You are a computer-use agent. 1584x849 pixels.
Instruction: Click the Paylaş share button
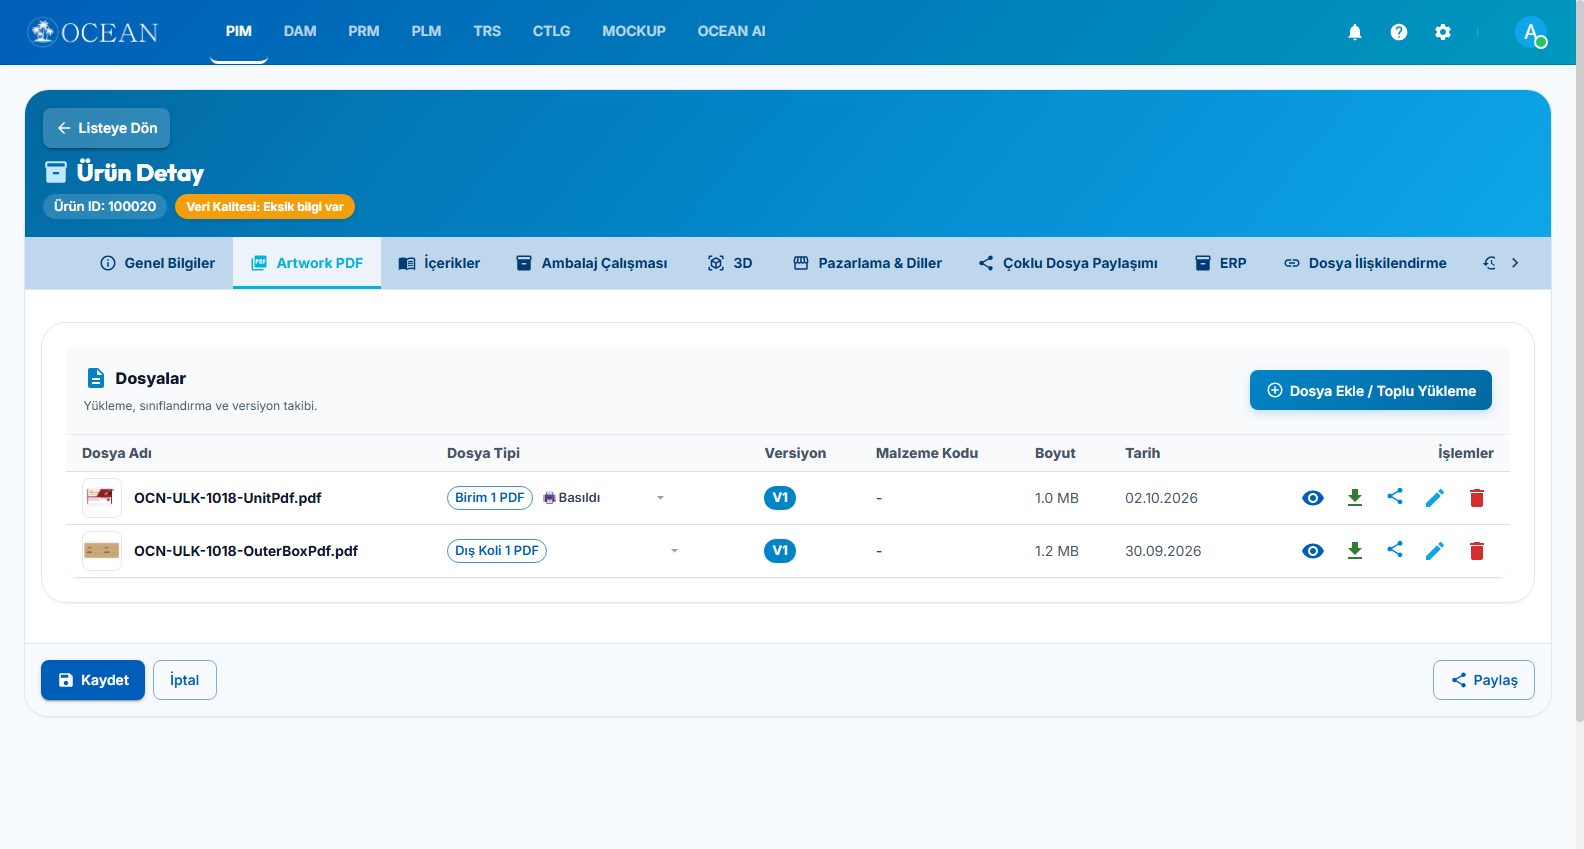tap(1484, 680)
